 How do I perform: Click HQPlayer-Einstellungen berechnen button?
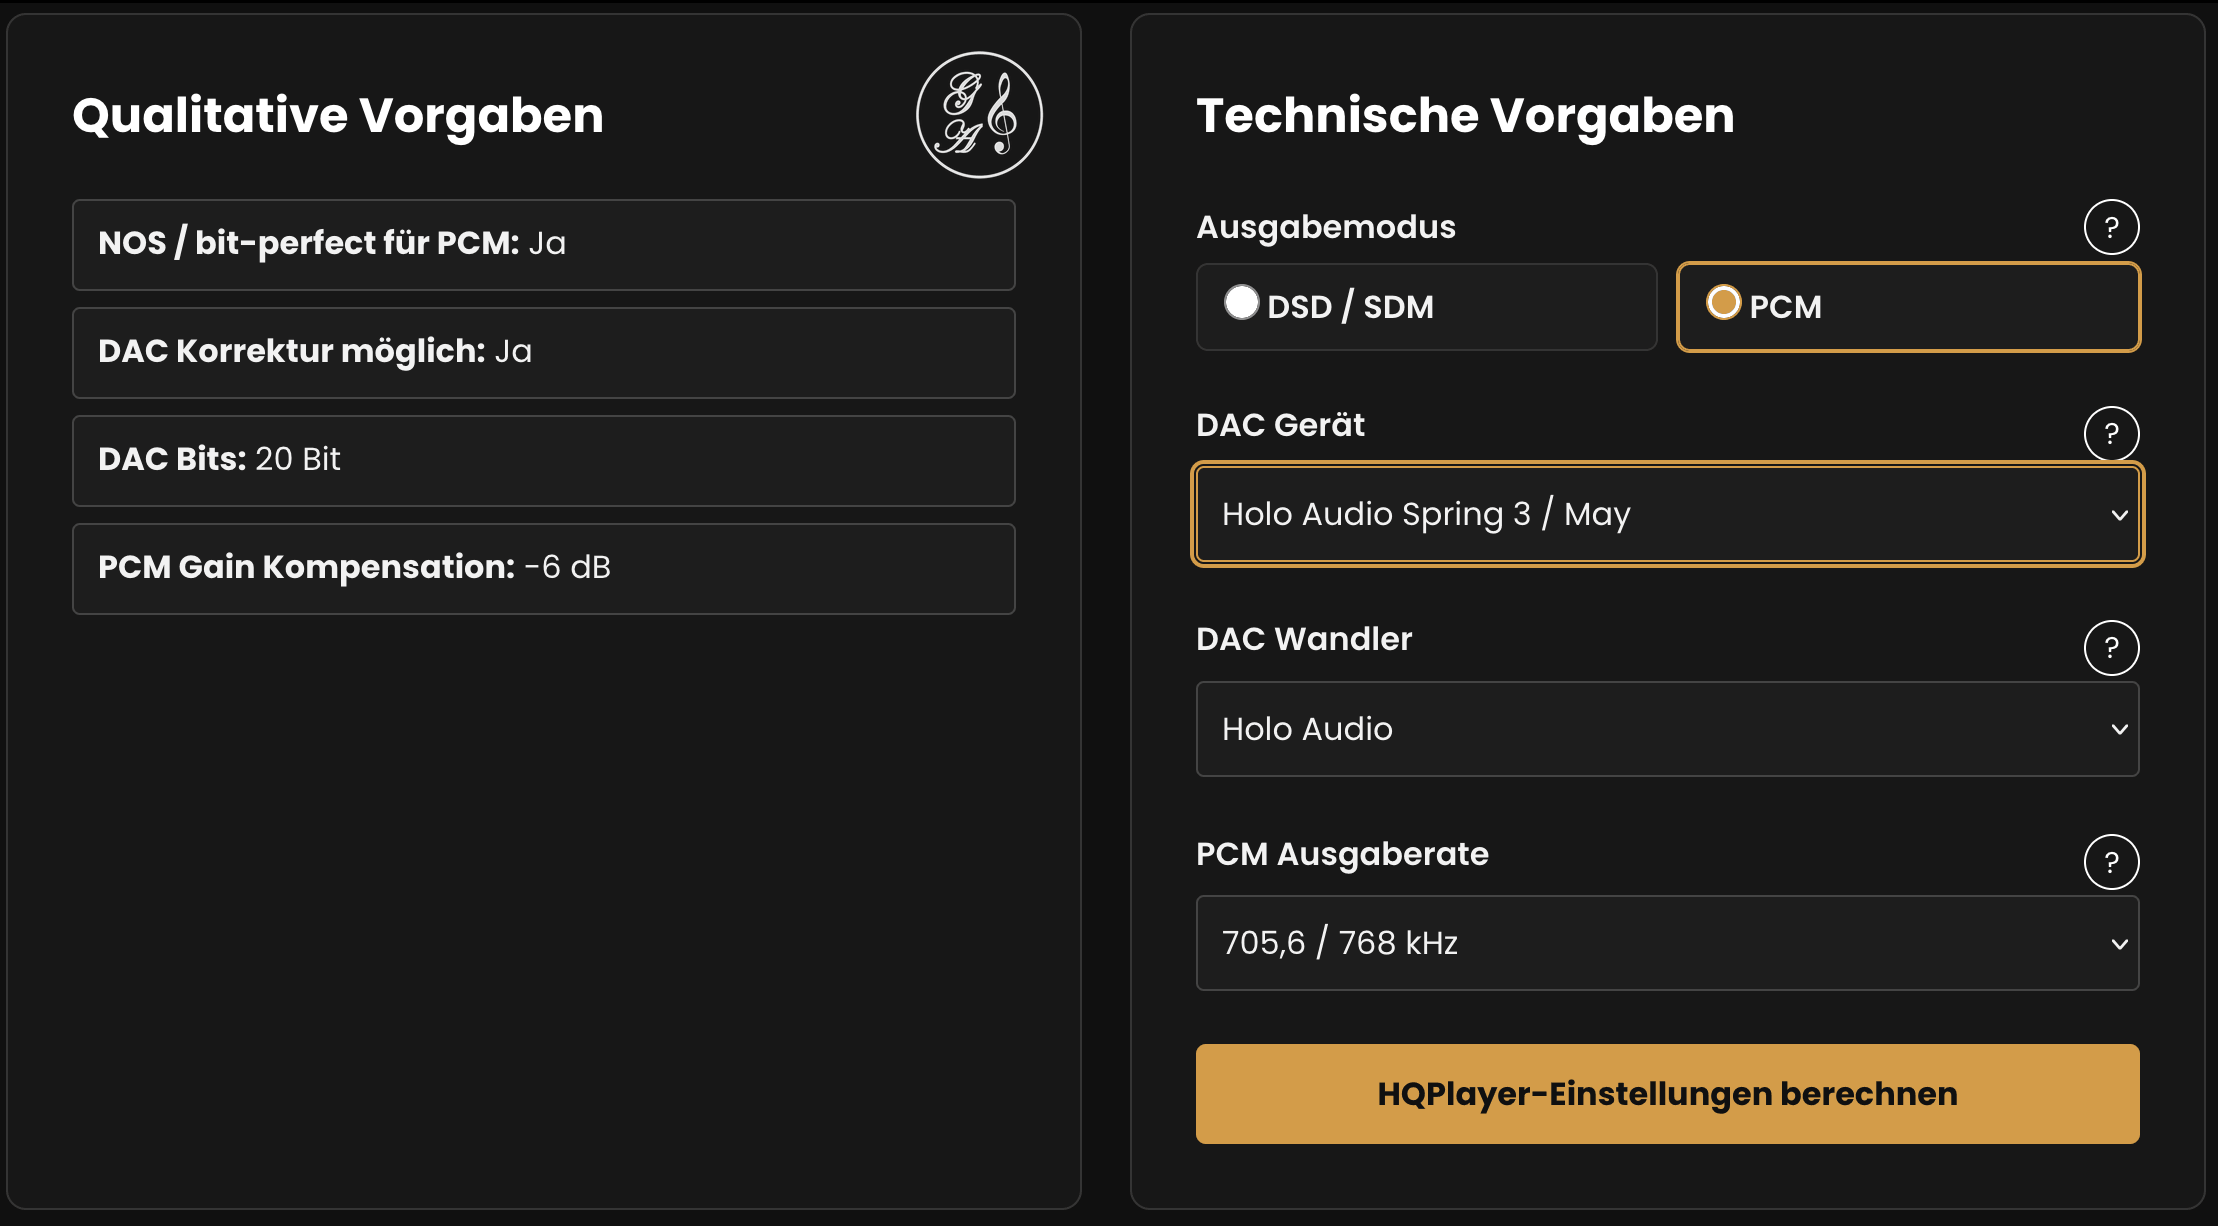[1667, 1094]
